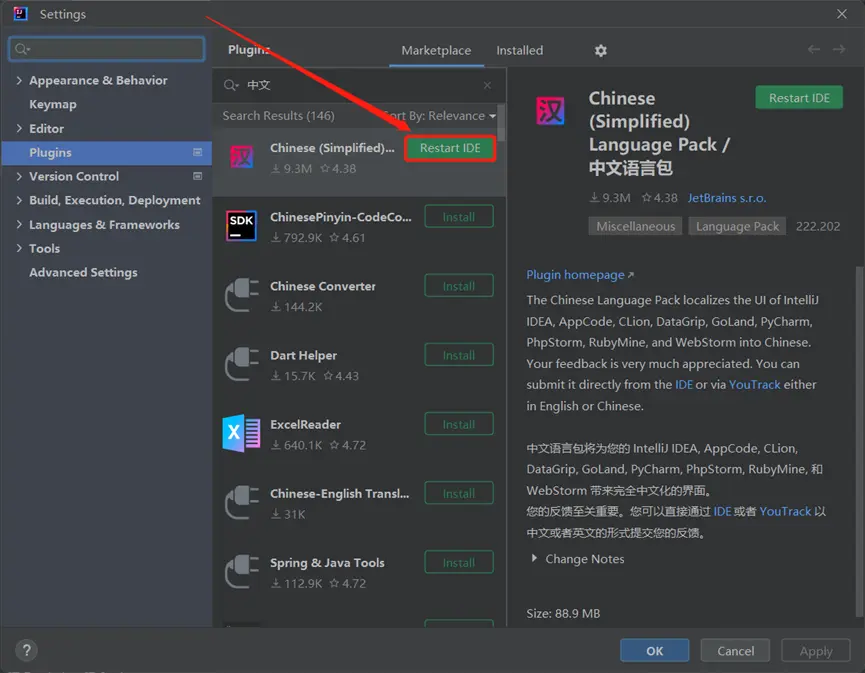This screenshot has height=673, width=865.
Task: Expand Build, Execution, Deployment section
Action: tap(19, 200)
